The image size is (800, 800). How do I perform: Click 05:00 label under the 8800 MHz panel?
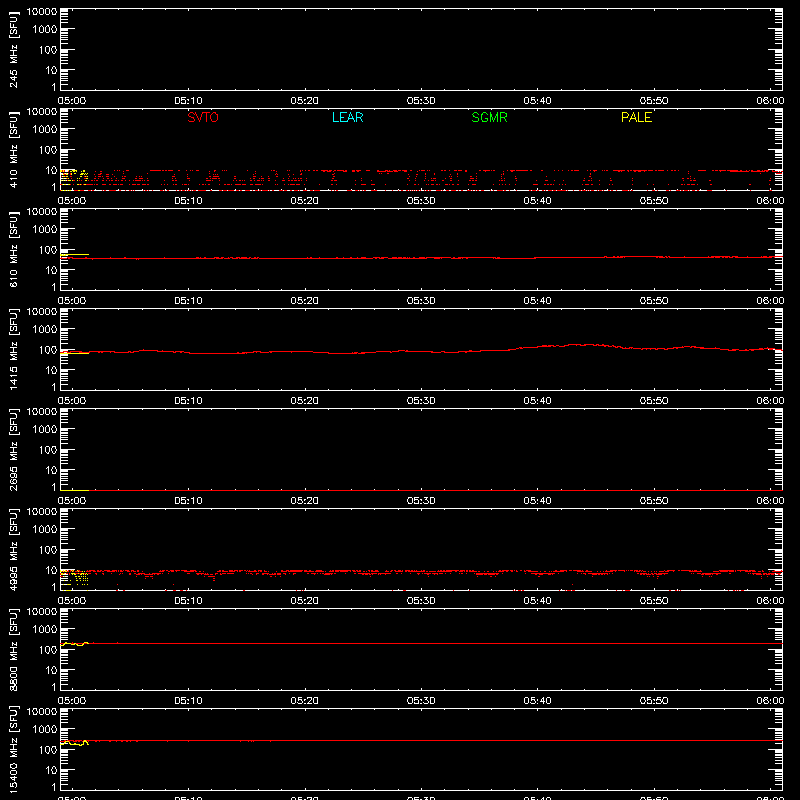[x=72, y=701]
